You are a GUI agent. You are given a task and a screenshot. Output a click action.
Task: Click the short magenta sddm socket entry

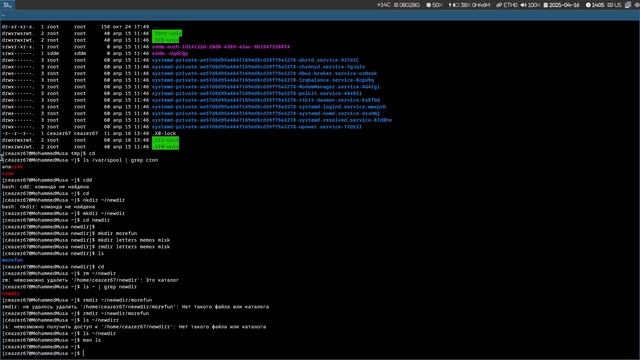coord(170,53)
